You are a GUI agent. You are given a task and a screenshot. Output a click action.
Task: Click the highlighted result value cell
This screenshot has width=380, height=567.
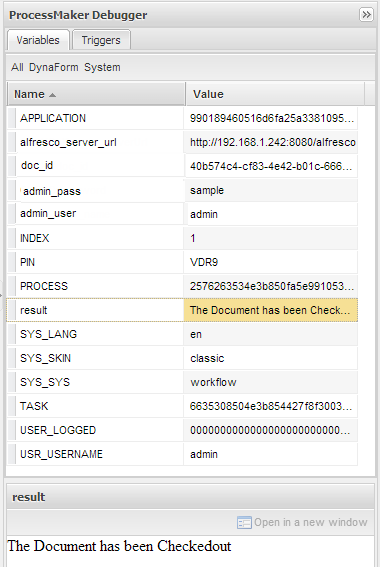[270, 310]
